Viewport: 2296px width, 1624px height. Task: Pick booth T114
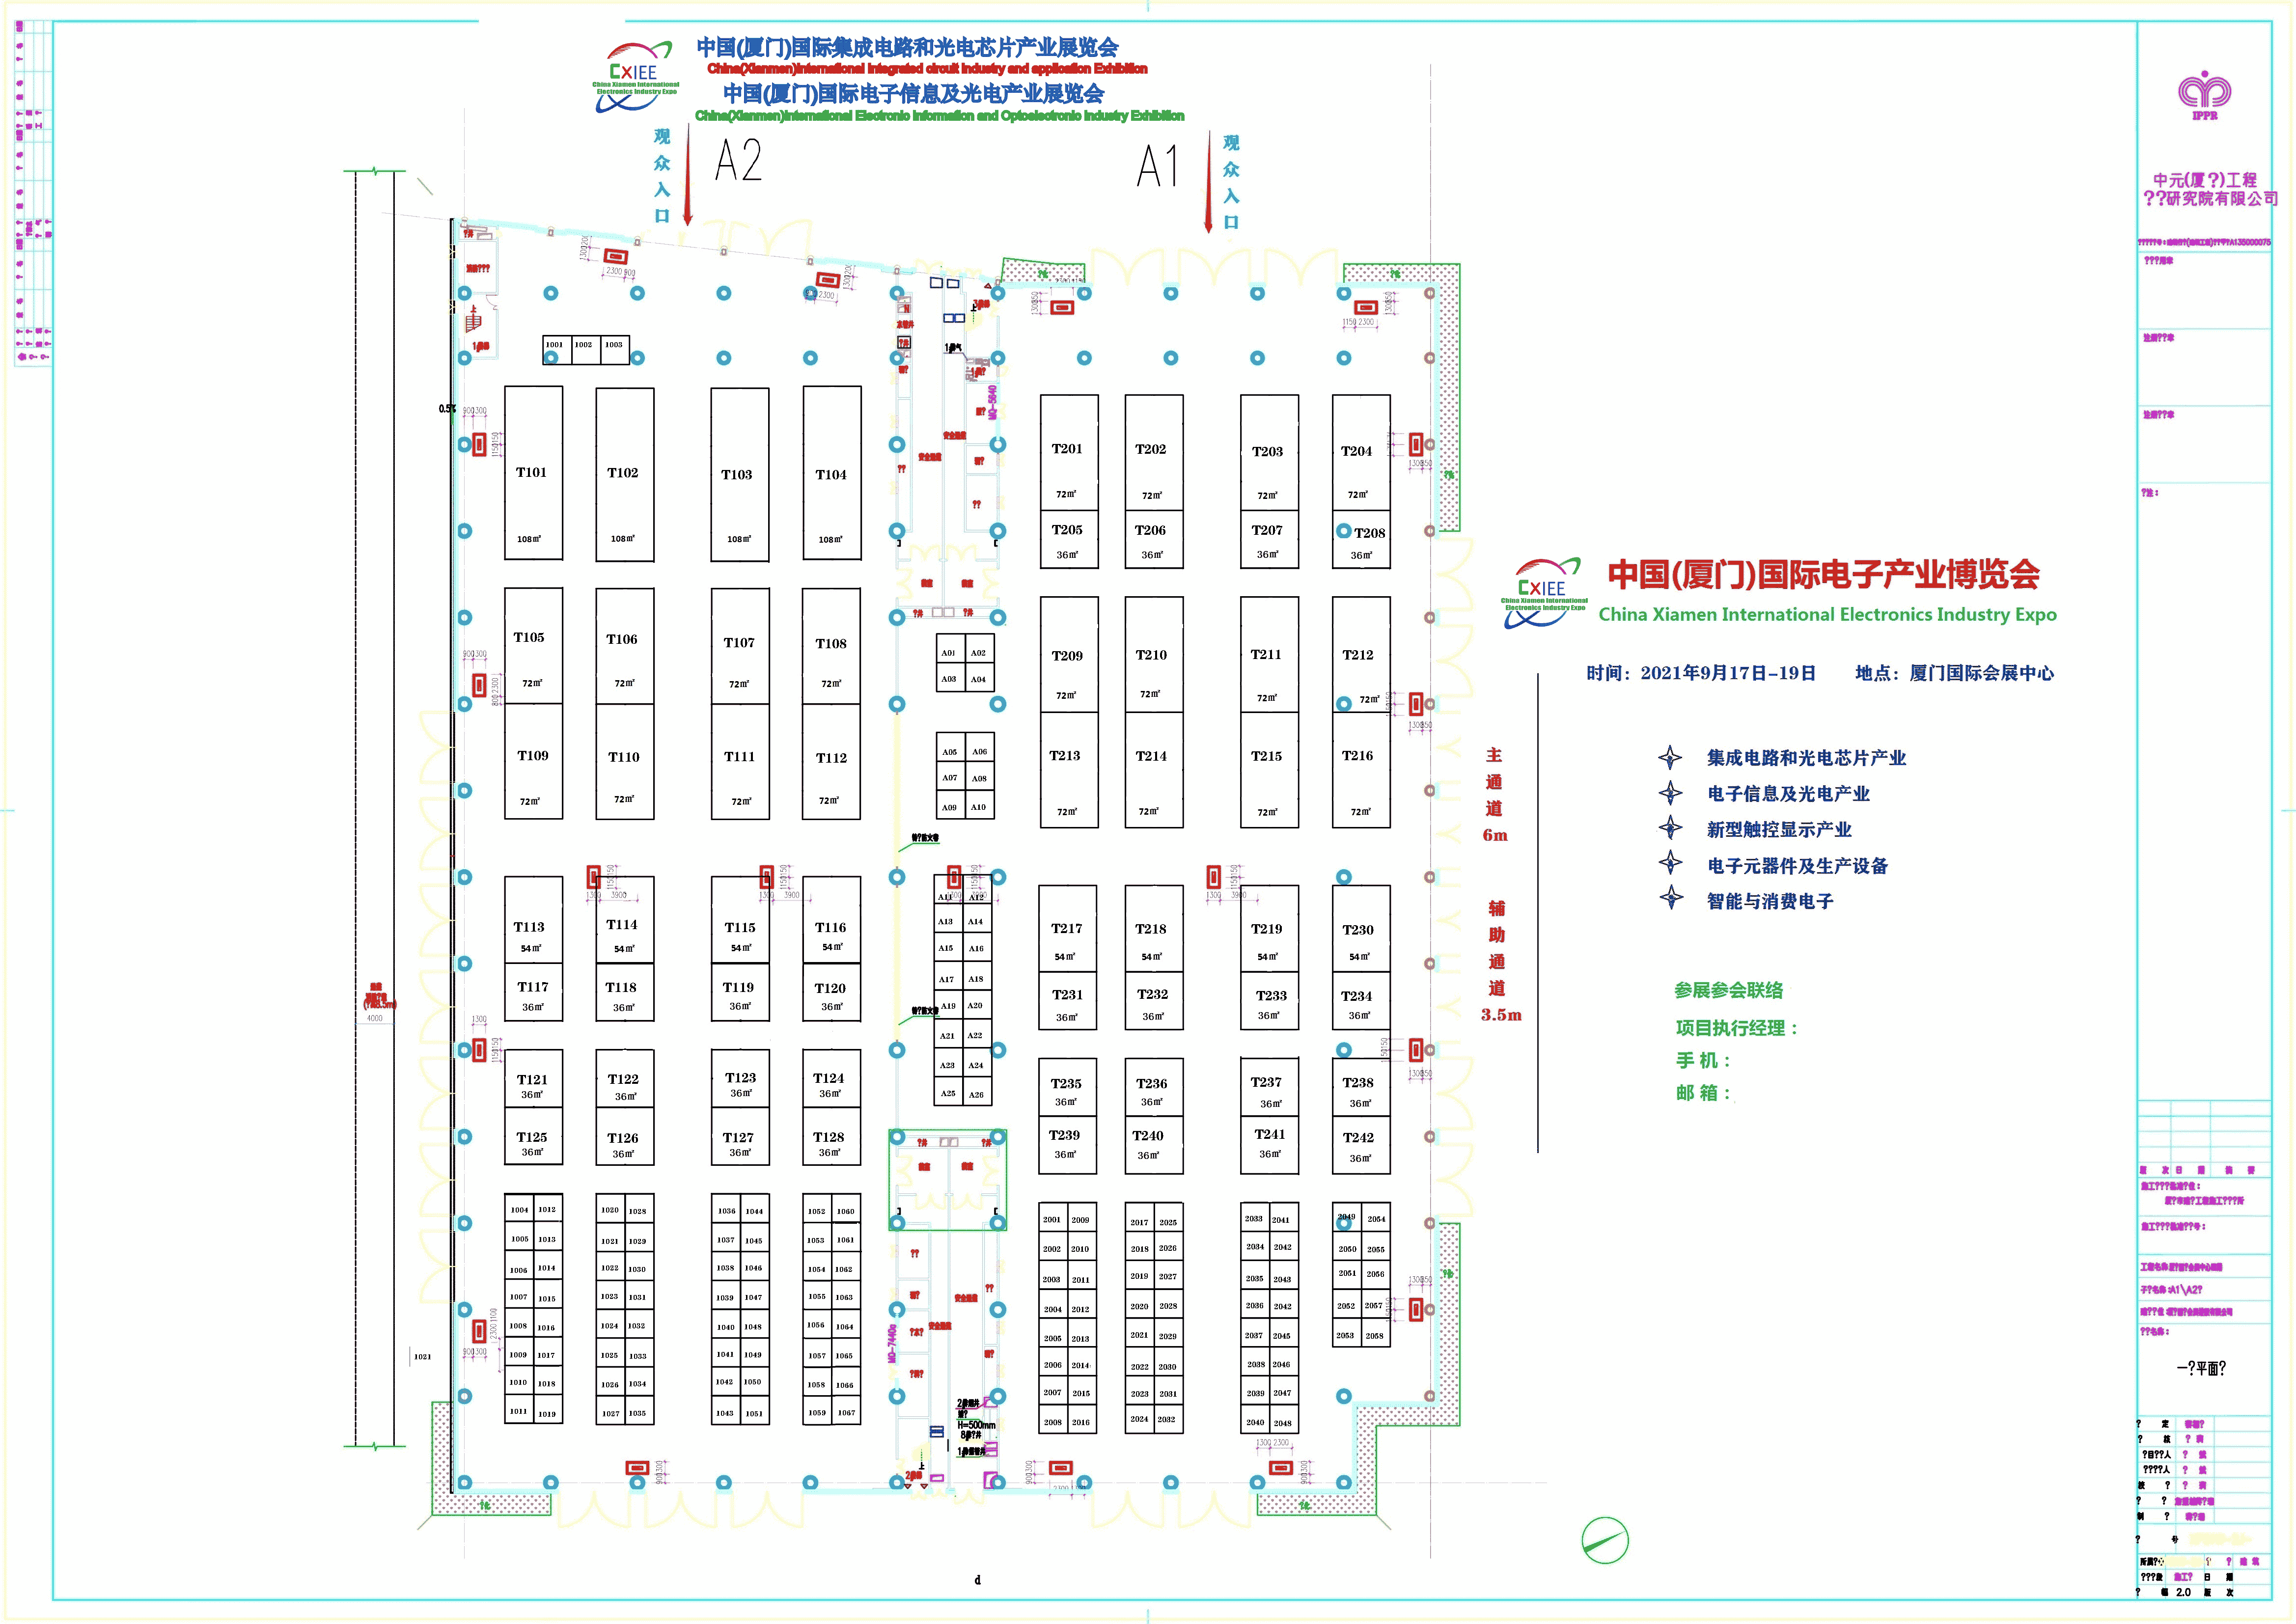click(625, 920)
